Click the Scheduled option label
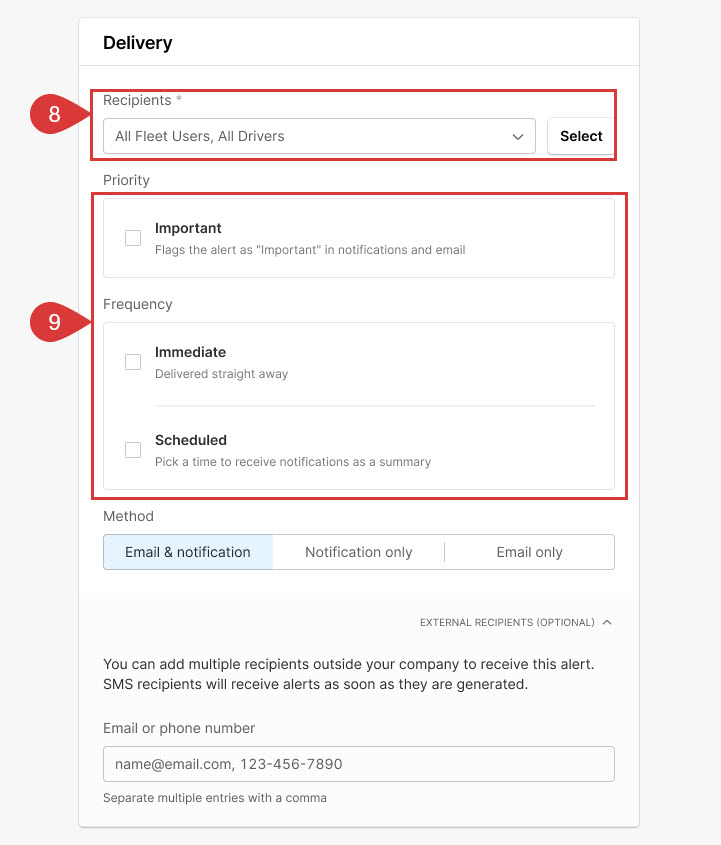 (191, 440)
